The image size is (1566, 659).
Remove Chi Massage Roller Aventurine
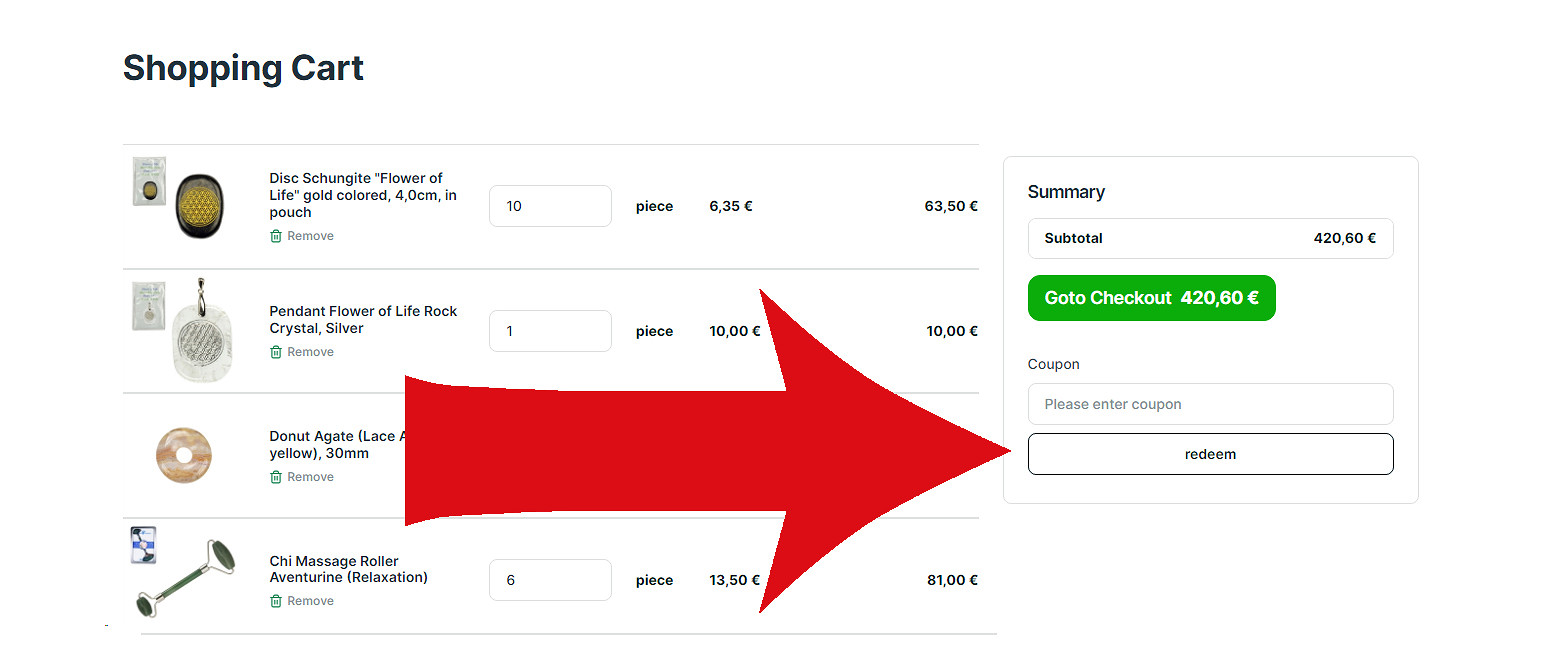point(310,601)
